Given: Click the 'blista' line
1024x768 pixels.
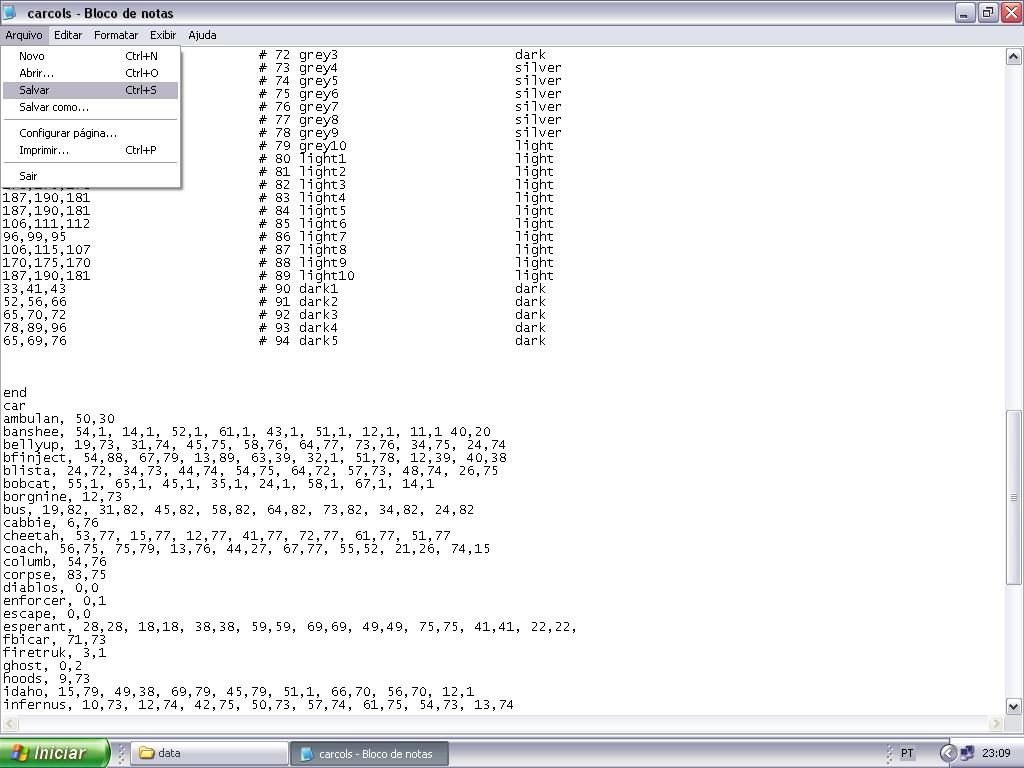Looking at the screenshot, I should pyautogui.click(x=251, y=471).
